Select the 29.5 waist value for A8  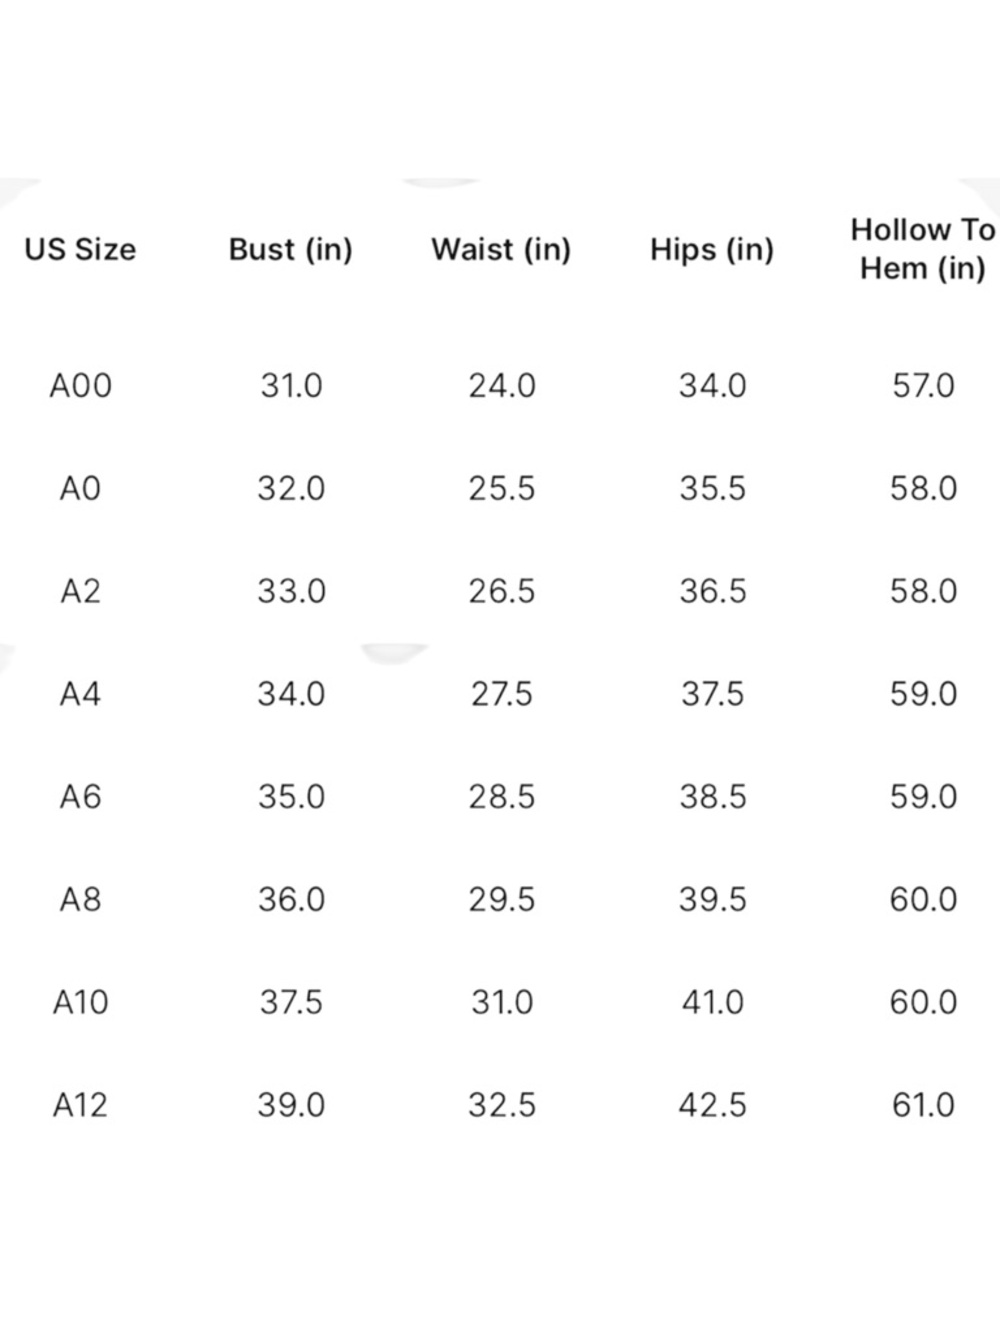click(x=502, y=900)
